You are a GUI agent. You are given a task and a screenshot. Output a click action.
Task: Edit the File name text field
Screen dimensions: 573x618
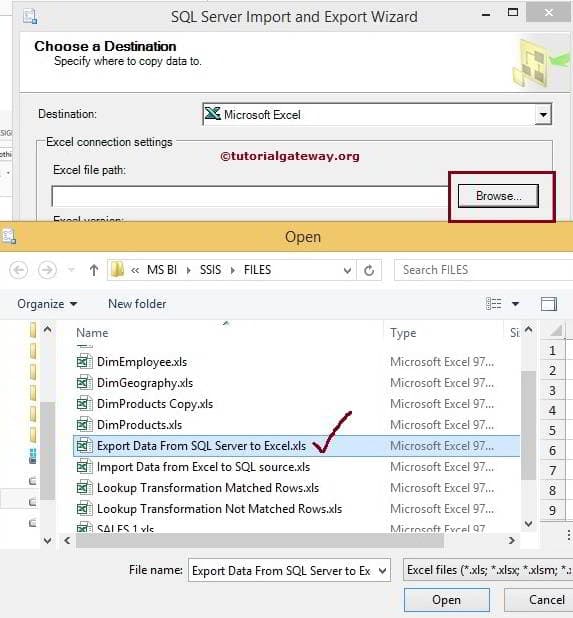(x=281, y=570)
